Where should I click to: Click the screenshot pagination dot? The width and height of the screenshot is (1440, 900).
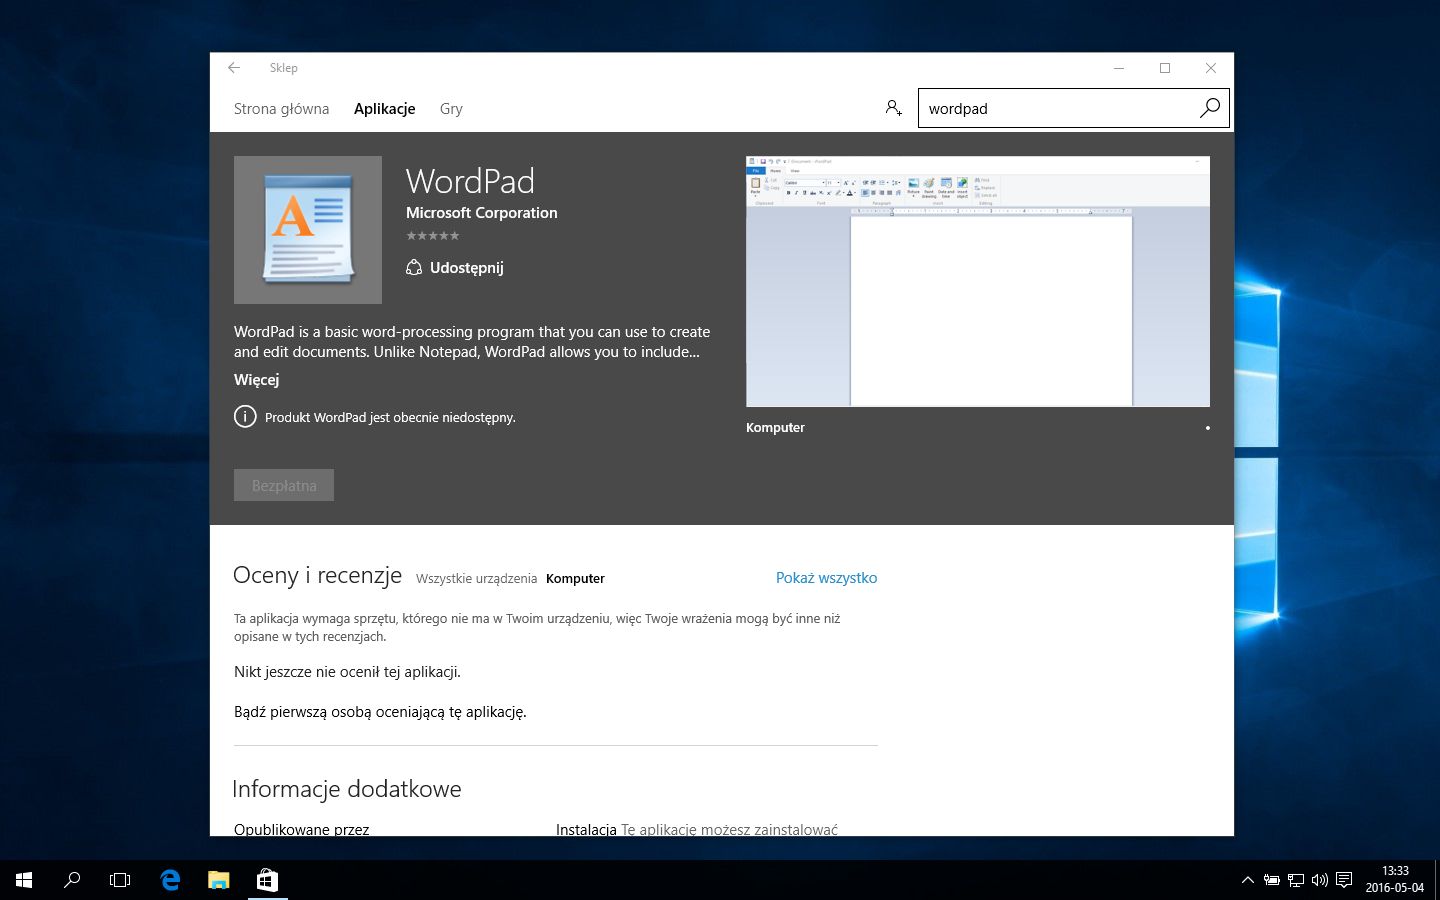click(x=1208, y=428)
